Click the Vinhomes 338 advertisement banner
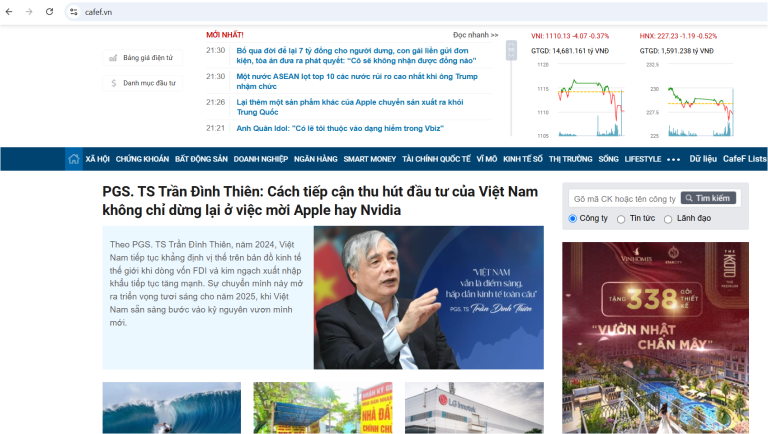768x434 pixels. click(655, 338)
